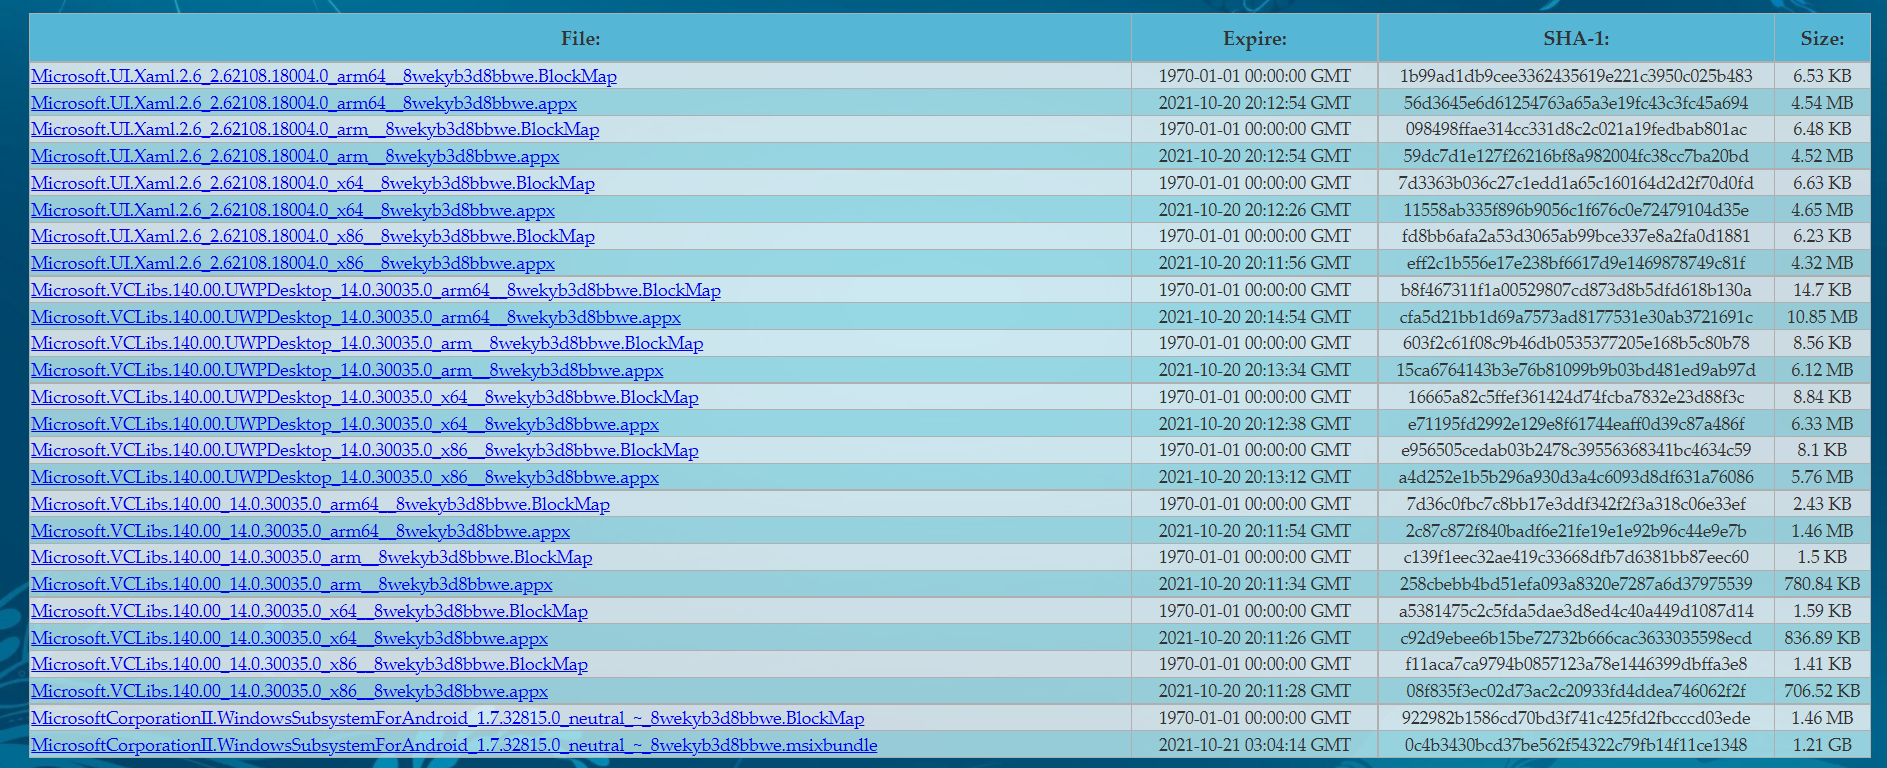Viewport: 1887px width, 768px height.
Task: Download the WindowsSubsystemForAndroid msixbundle file
Action: tap(454, 745)
